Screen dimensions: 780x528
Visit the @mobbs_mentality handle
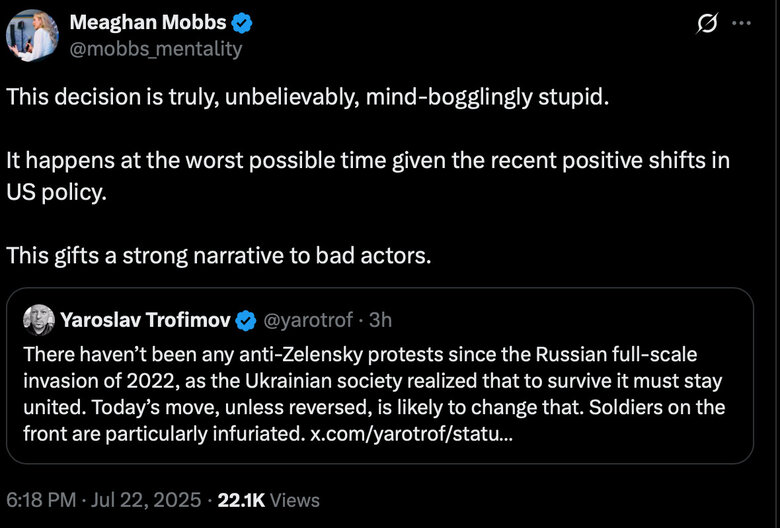155,48
